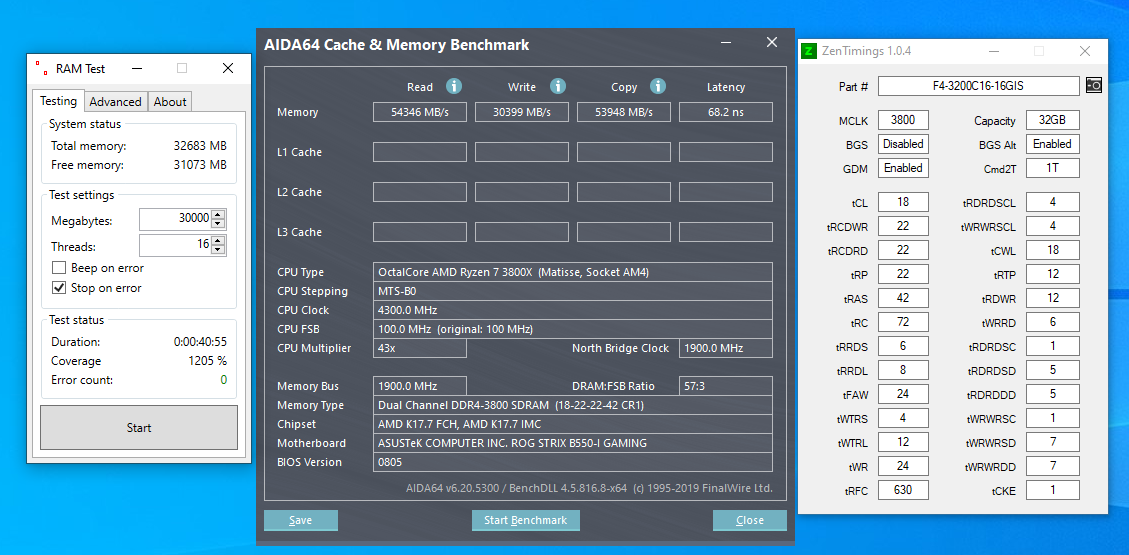
Task: Click the Cmd2T value 1T
Action: pos(1053,168)
